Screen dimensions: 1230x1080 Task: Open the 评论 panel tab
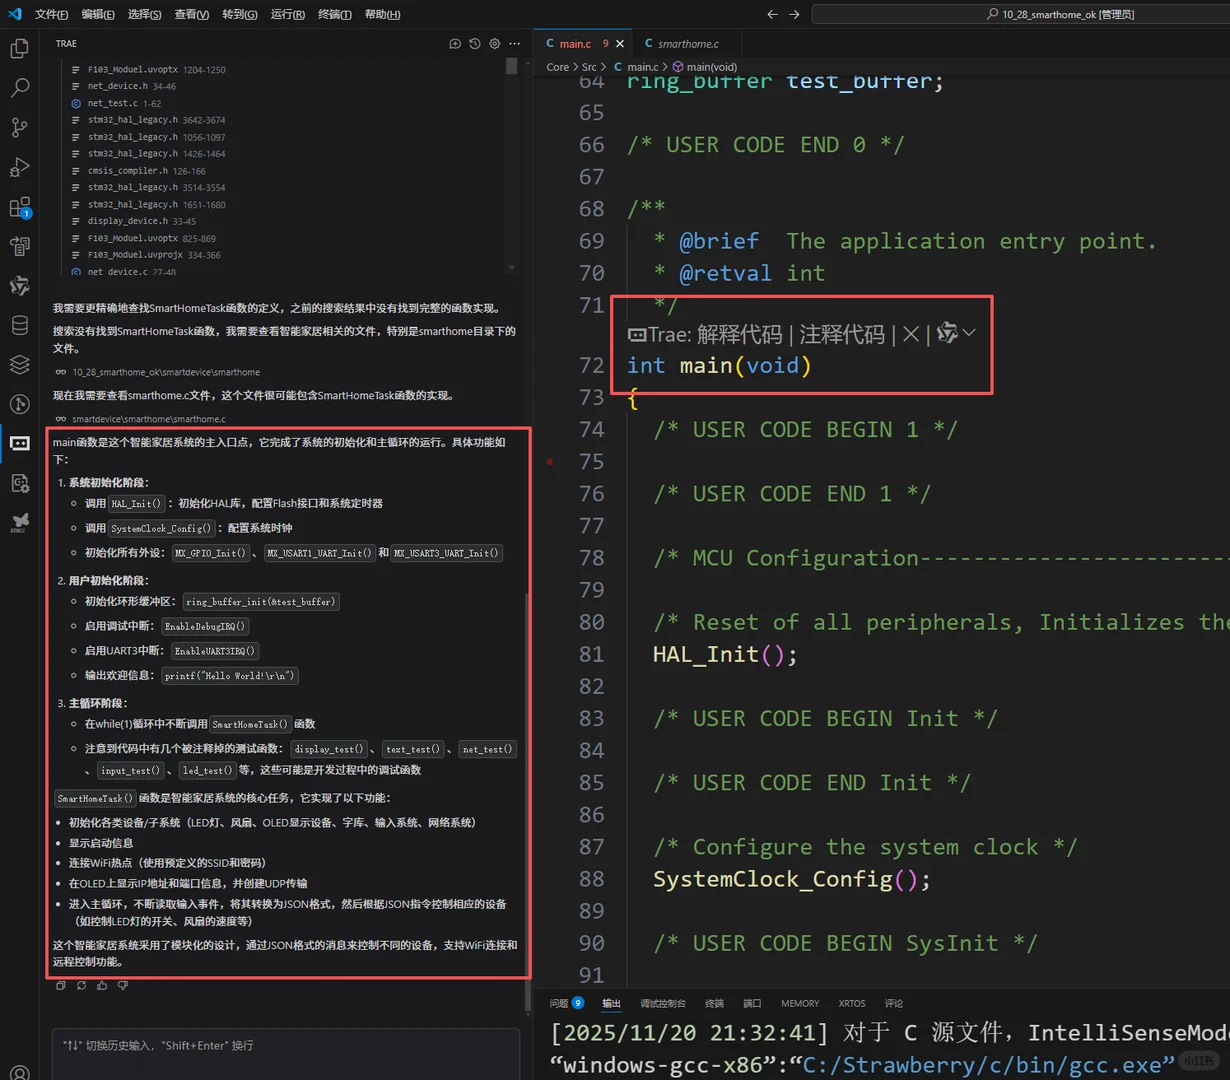(x=894, y=1003)
